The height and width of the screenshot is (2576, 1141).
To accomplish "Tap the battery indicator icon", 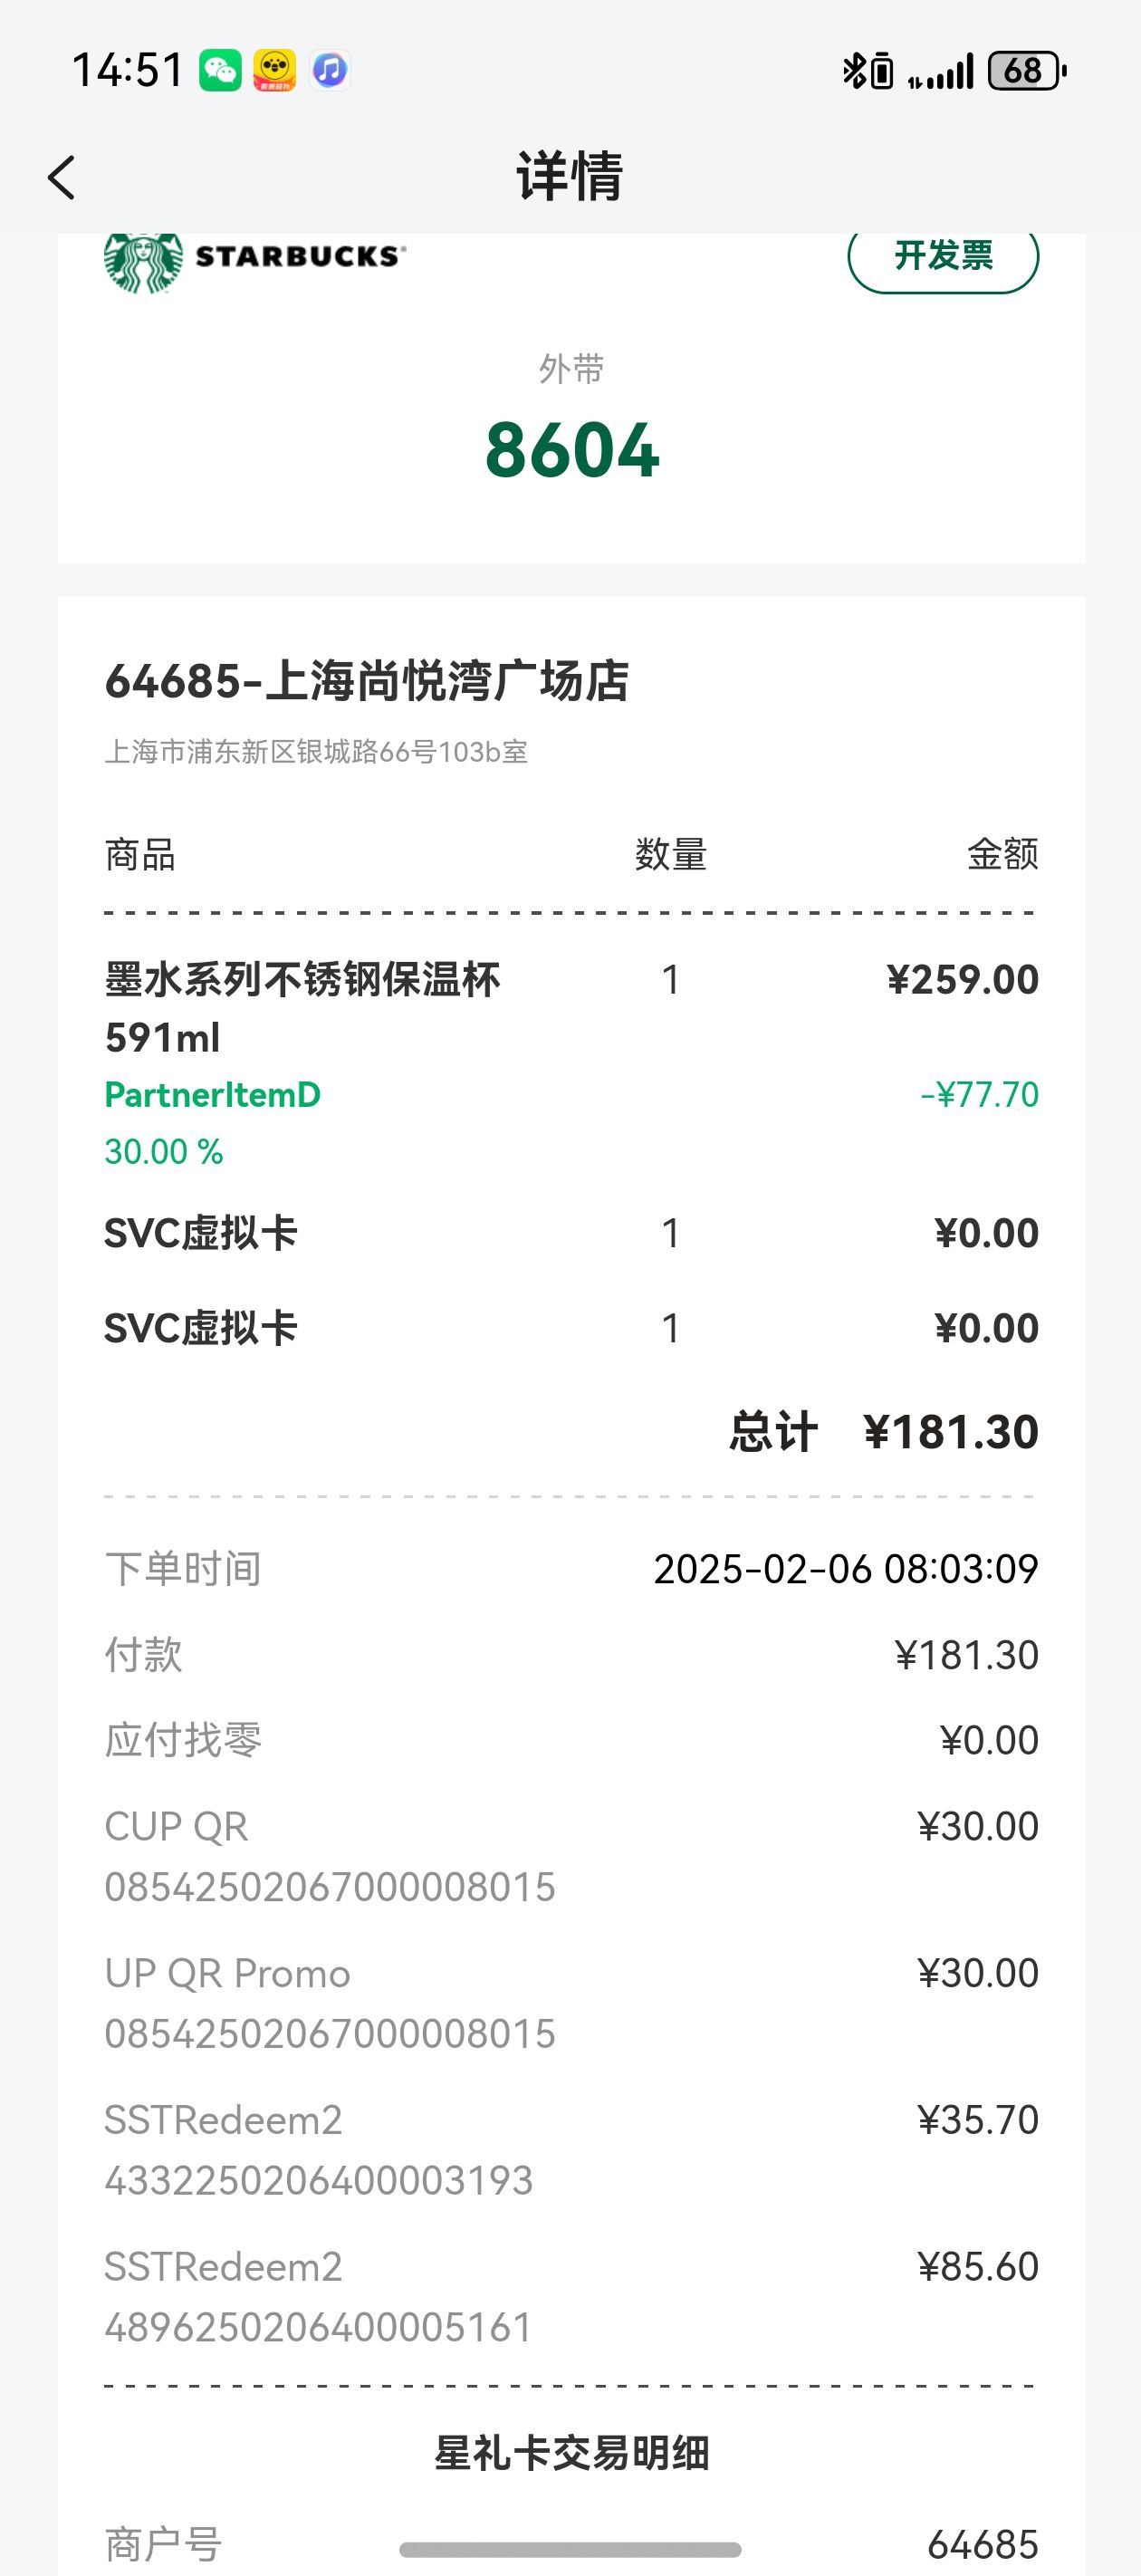I will 1027,71.
